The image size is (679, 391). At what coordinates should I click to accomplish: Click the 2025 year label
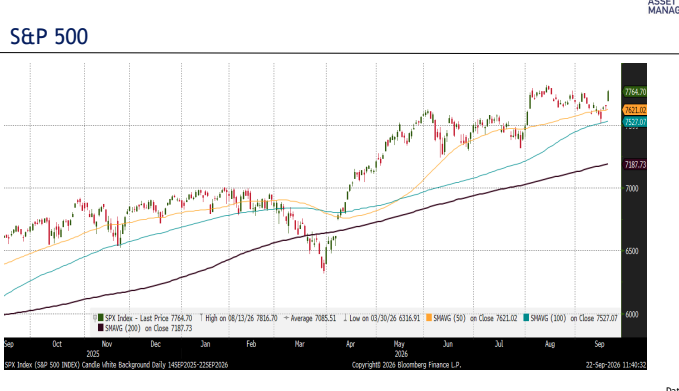click(93, 354)
